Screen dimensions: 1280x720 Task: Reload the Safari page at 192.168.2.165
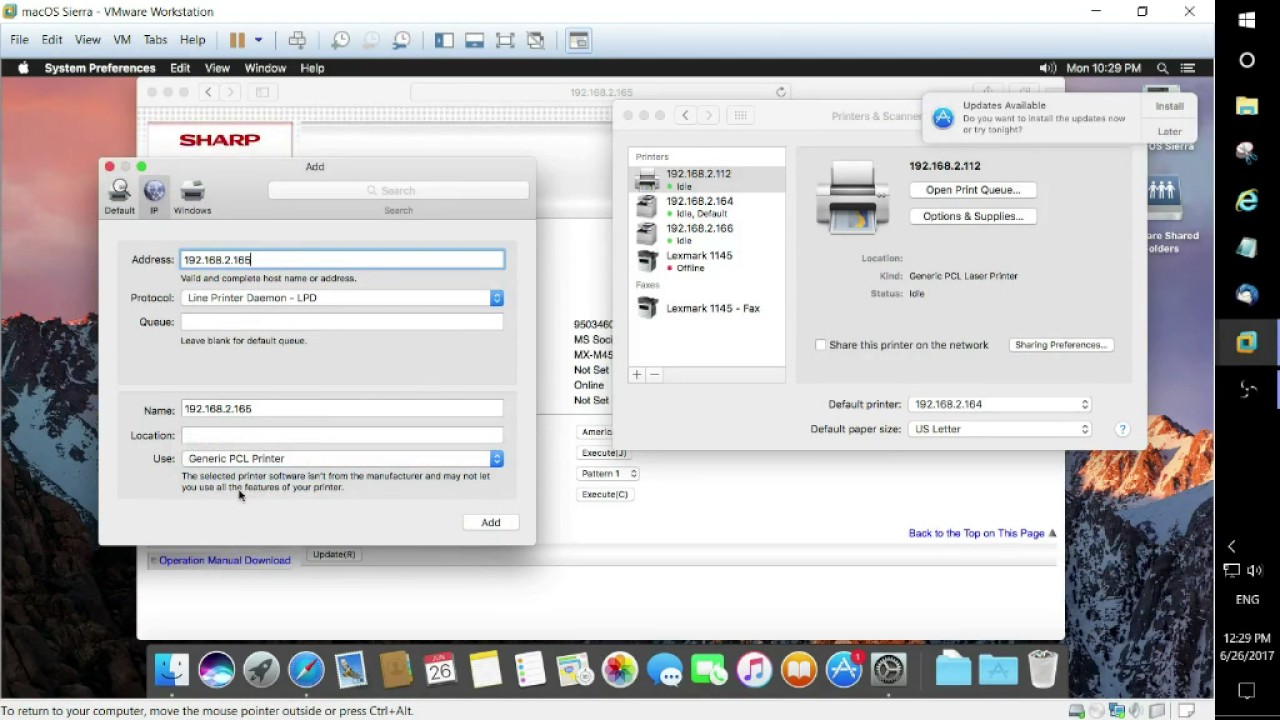tap(781, 92)
